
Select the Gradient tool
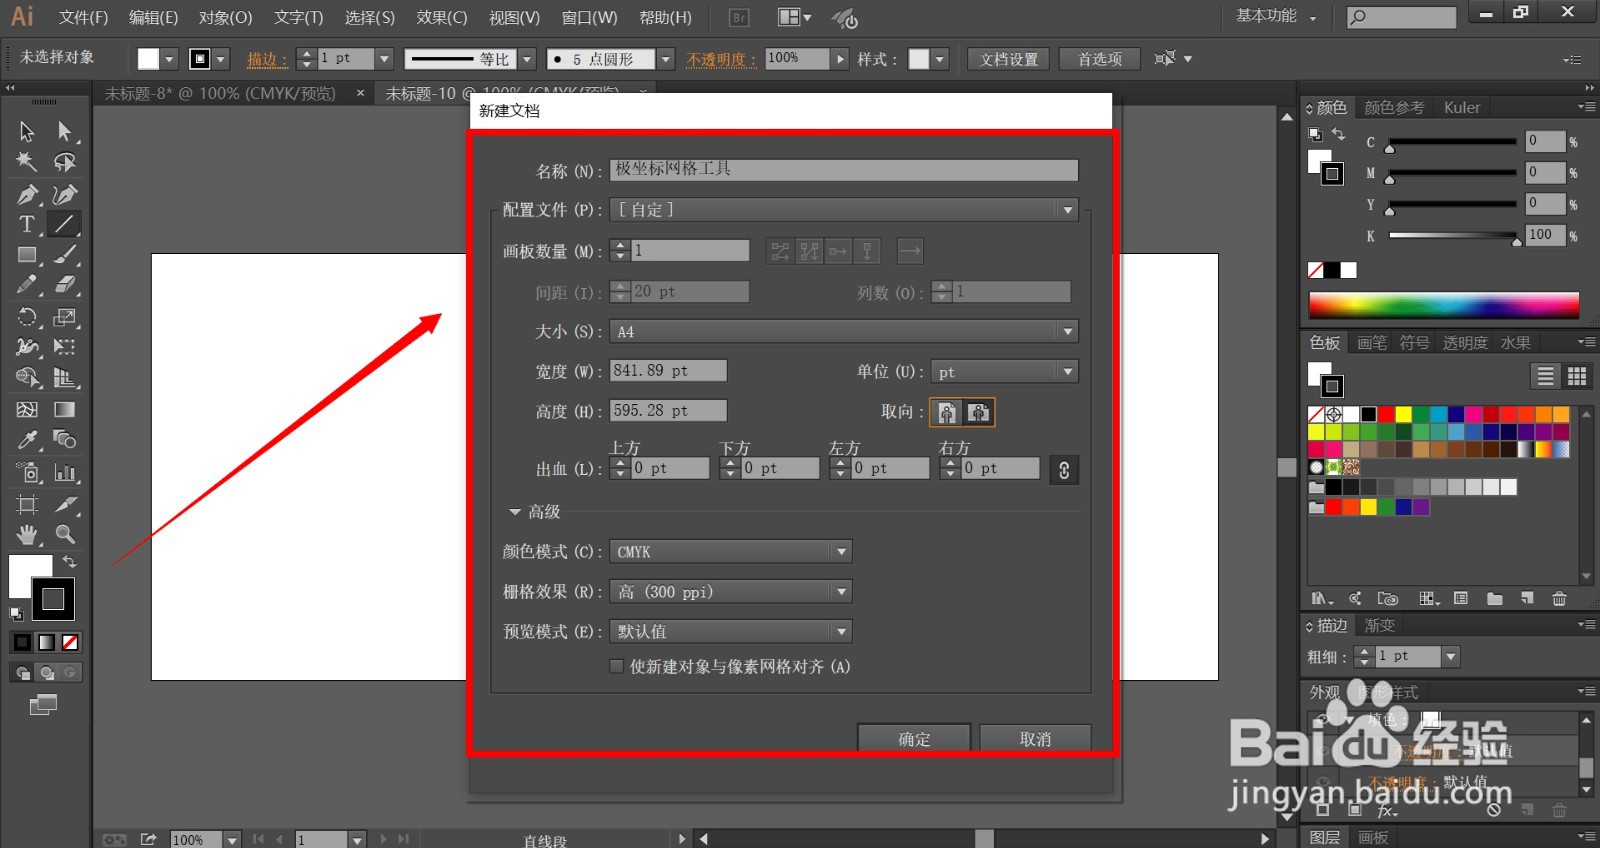click(65, 410)
